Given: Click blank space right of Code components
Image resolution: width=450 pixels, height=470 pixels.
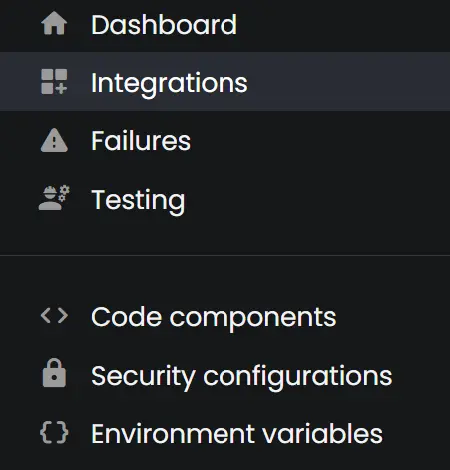Looking at the screenshot, I should click(x=393, y=316).
